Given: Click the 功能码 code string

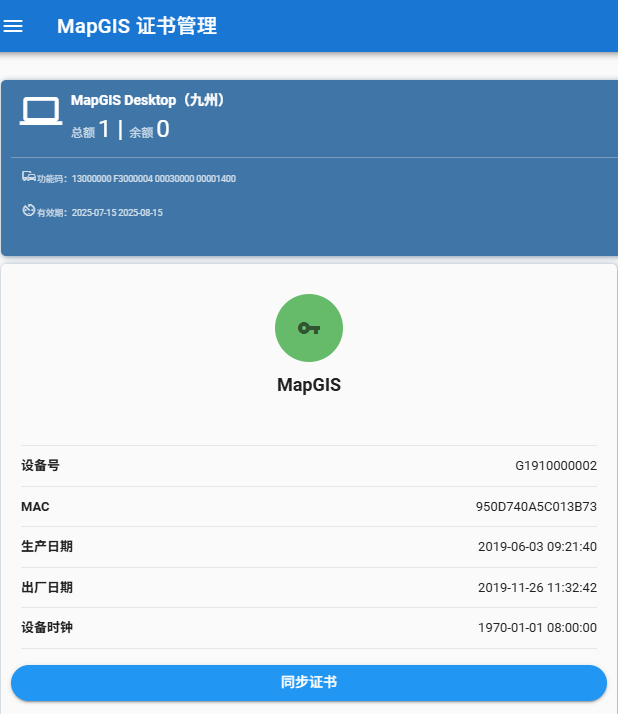Looking at the screenshot, I should click(x=154, y=179).
